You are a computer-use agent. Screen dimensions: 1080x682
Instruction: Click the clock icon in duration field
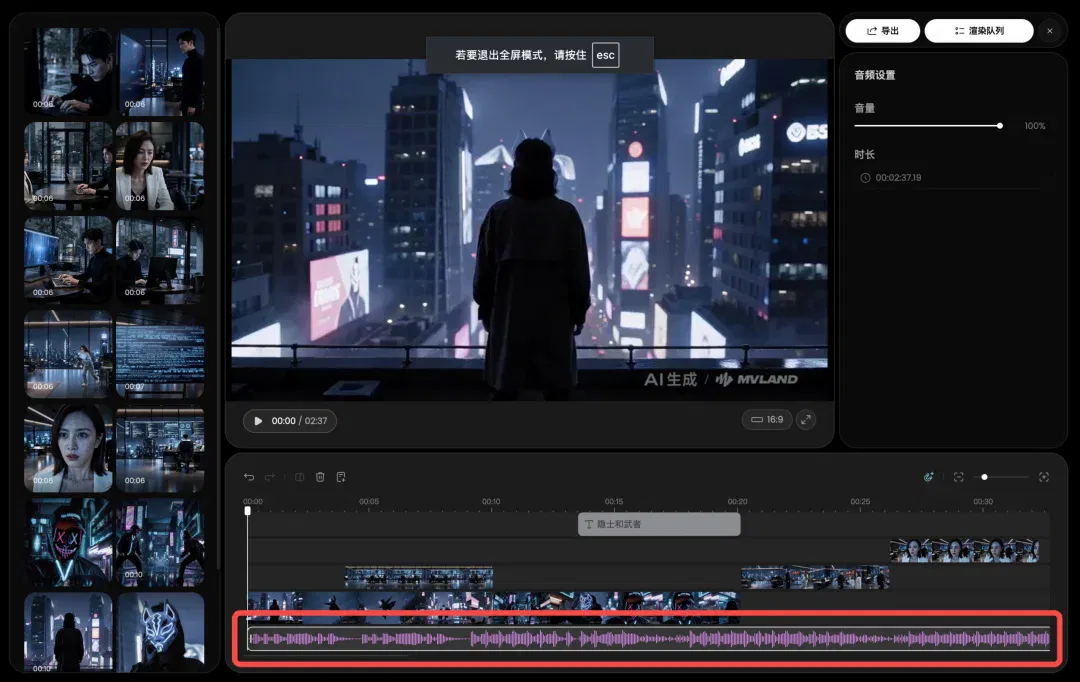click(x=865, y=178)
